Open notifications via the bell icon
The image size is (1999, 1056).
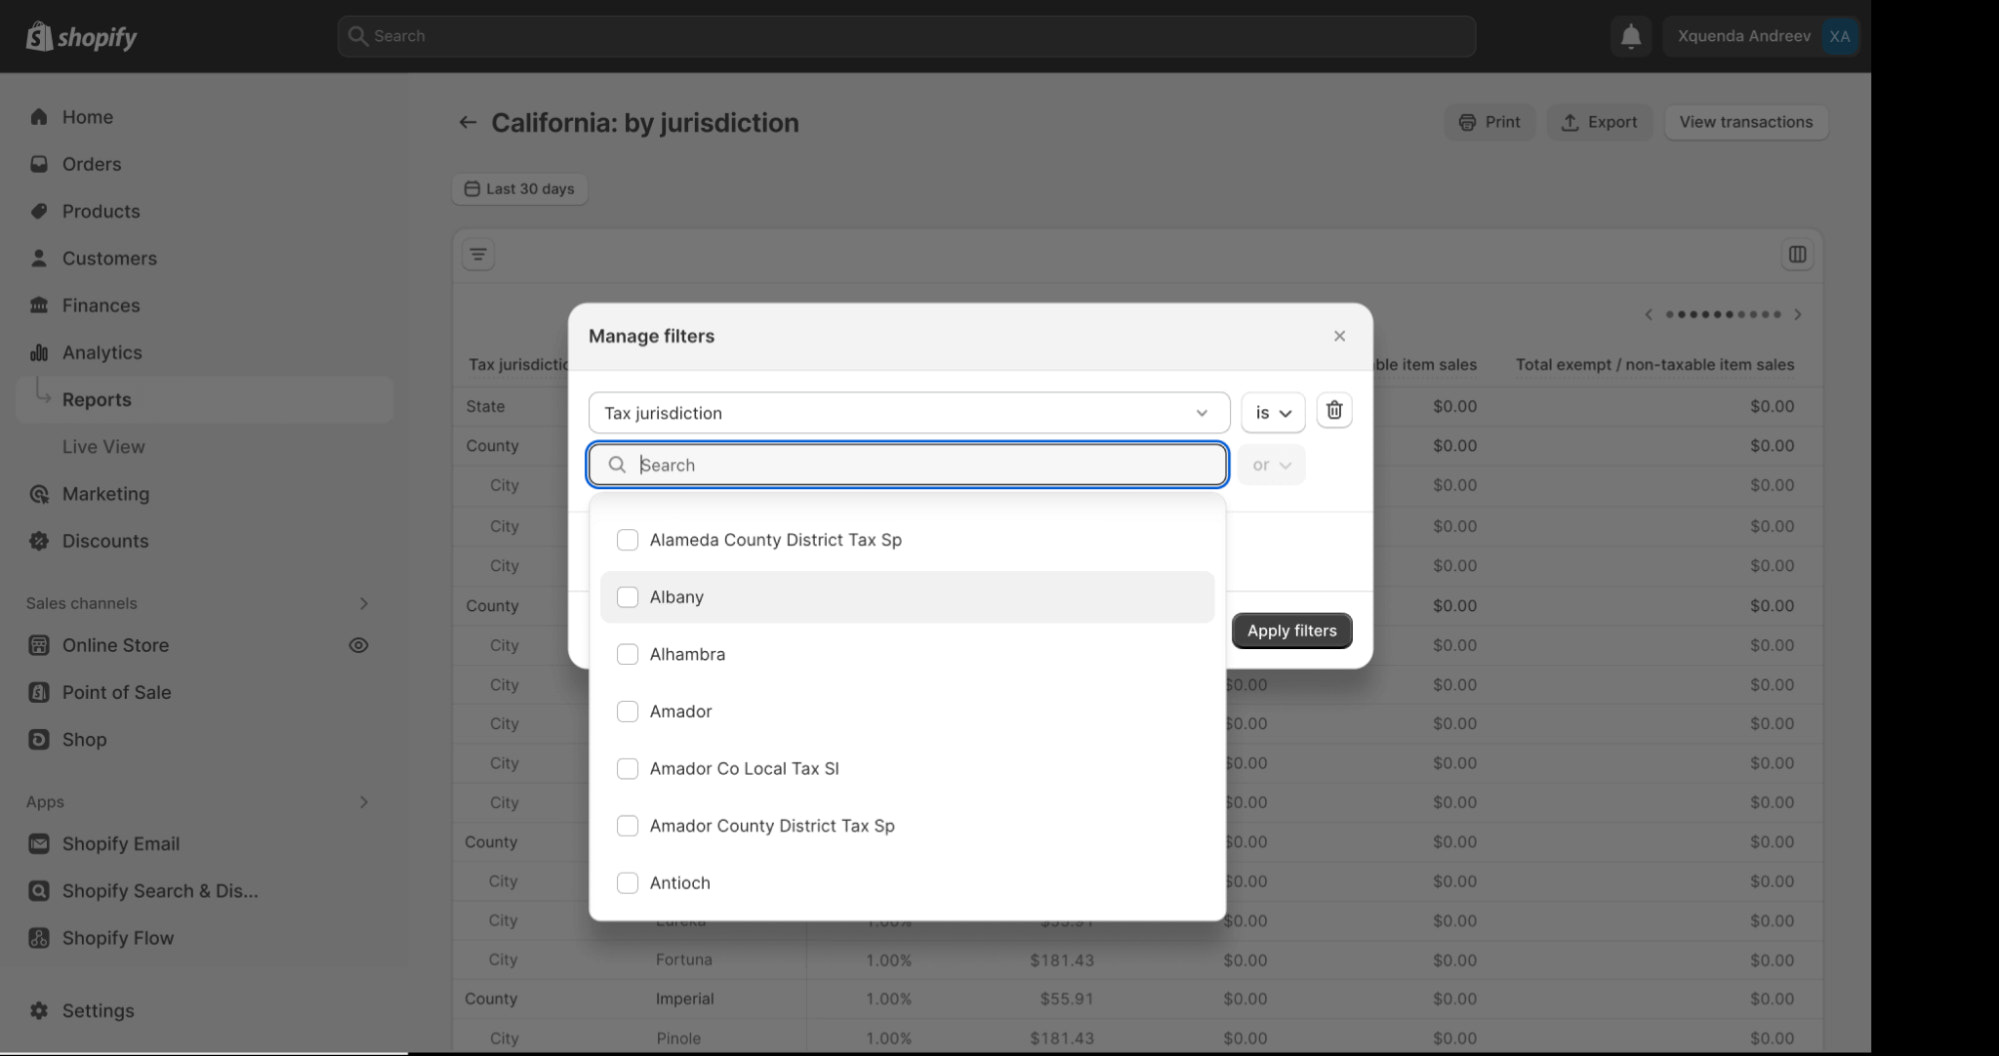pyautogui.click(x=1630, y=35)
